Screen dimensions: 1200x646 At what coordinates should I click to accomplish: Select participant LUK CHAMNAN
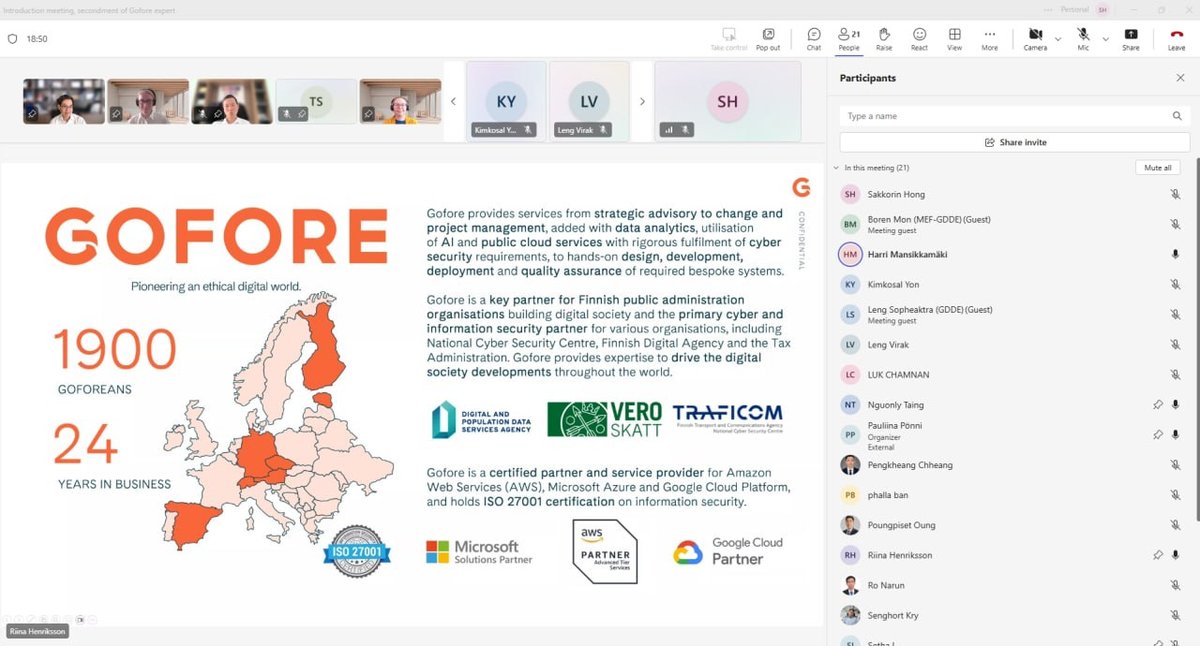(x=1010, y=374)
